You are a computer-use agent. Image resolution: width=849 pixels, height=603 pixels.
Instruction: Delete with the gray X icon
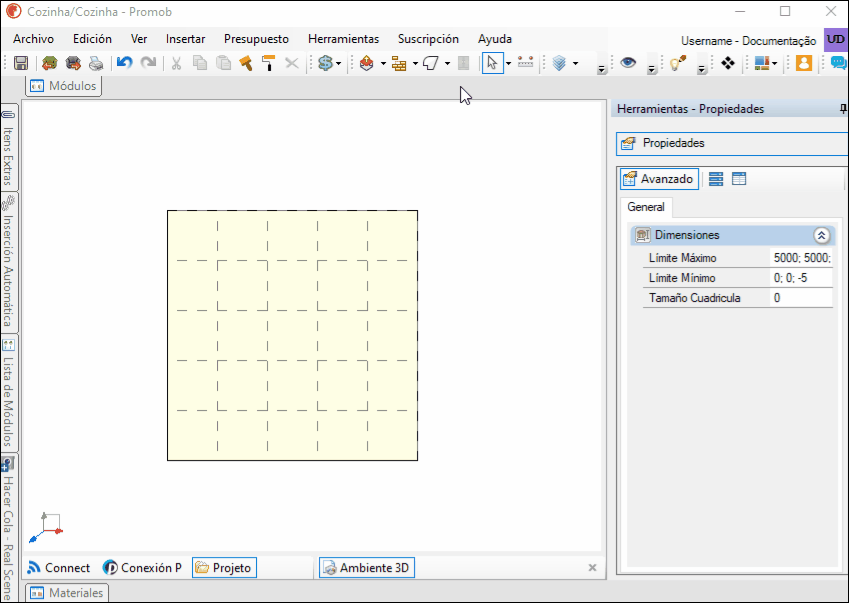coord(292,63)
